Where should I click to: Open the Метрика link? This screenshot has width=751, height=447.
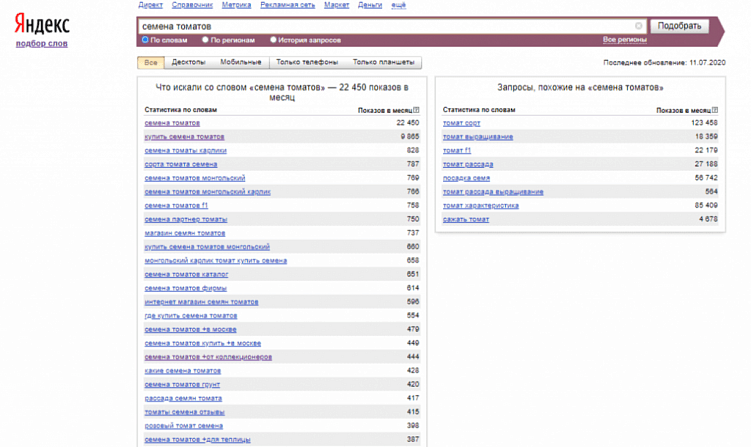[237, 5]
